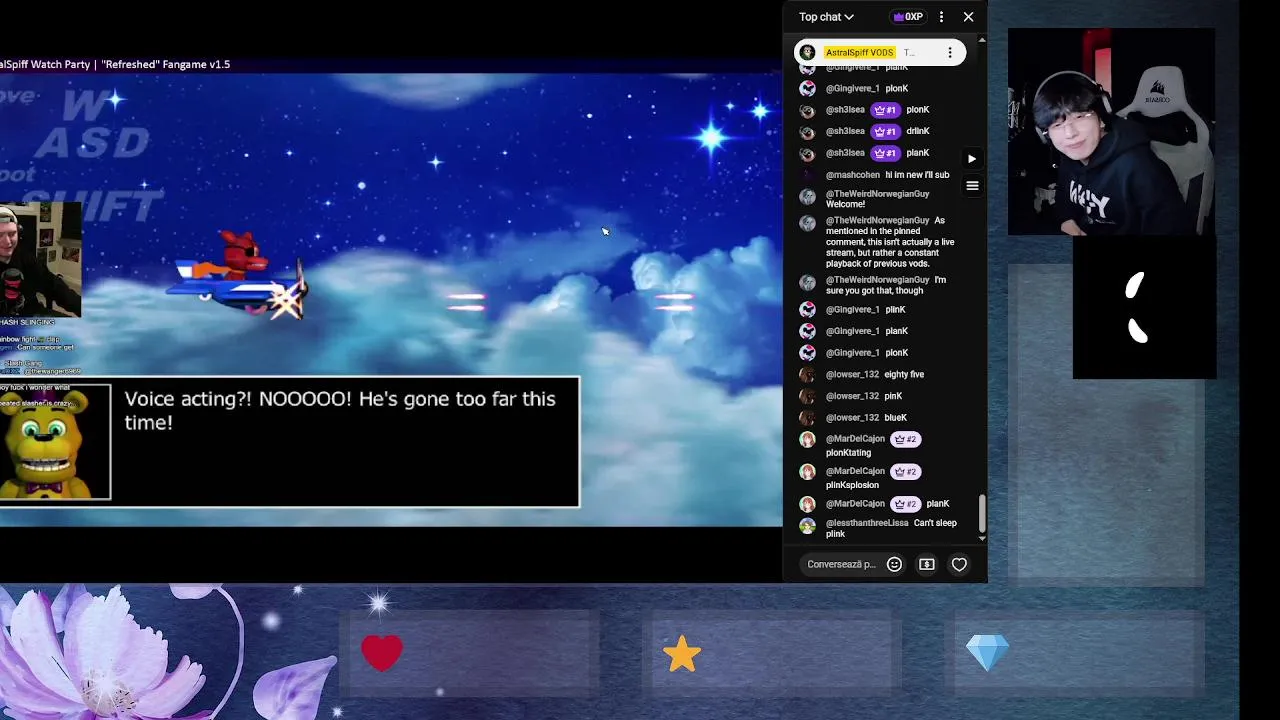Click @mashcohen username in chat
Viewport: 1280px width, 720px height.
click(x=853, y=175)
